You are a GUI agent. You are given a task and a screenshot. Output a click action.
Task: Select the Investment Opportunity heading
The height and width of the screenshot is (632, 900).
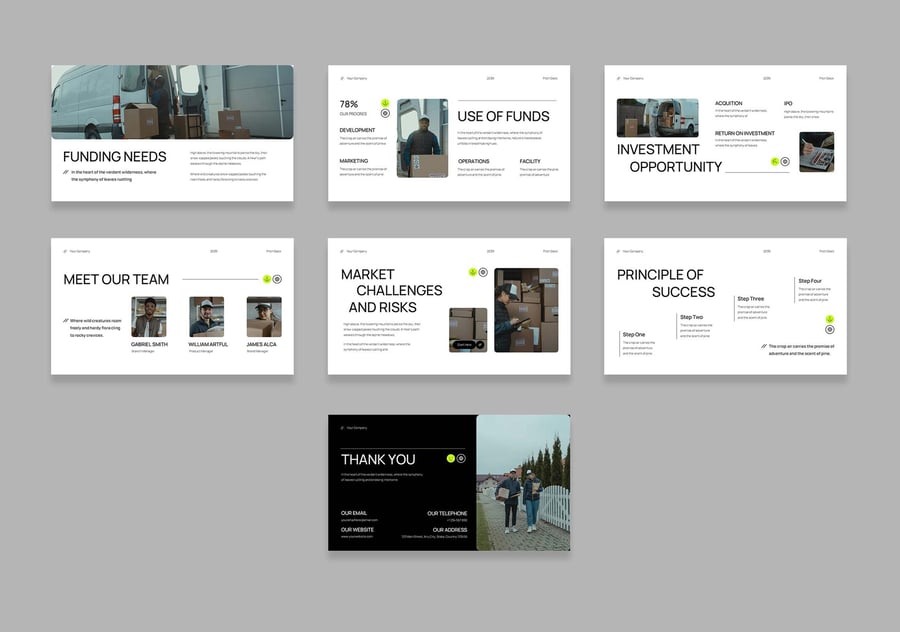670,158
